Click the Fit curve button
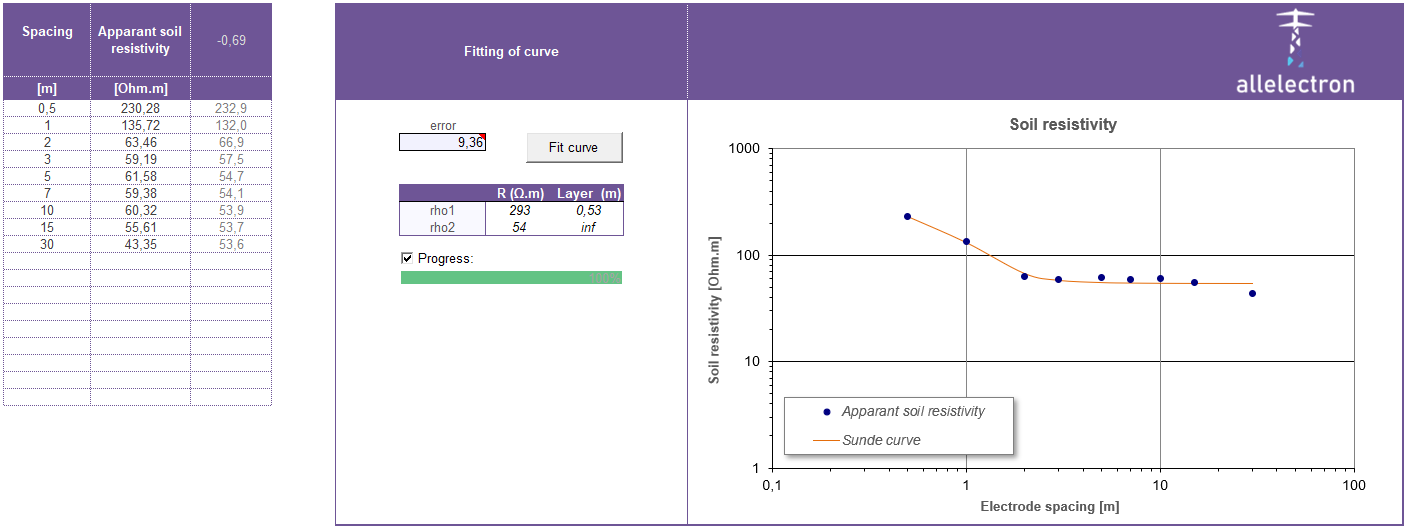 [x=574, y=147]
